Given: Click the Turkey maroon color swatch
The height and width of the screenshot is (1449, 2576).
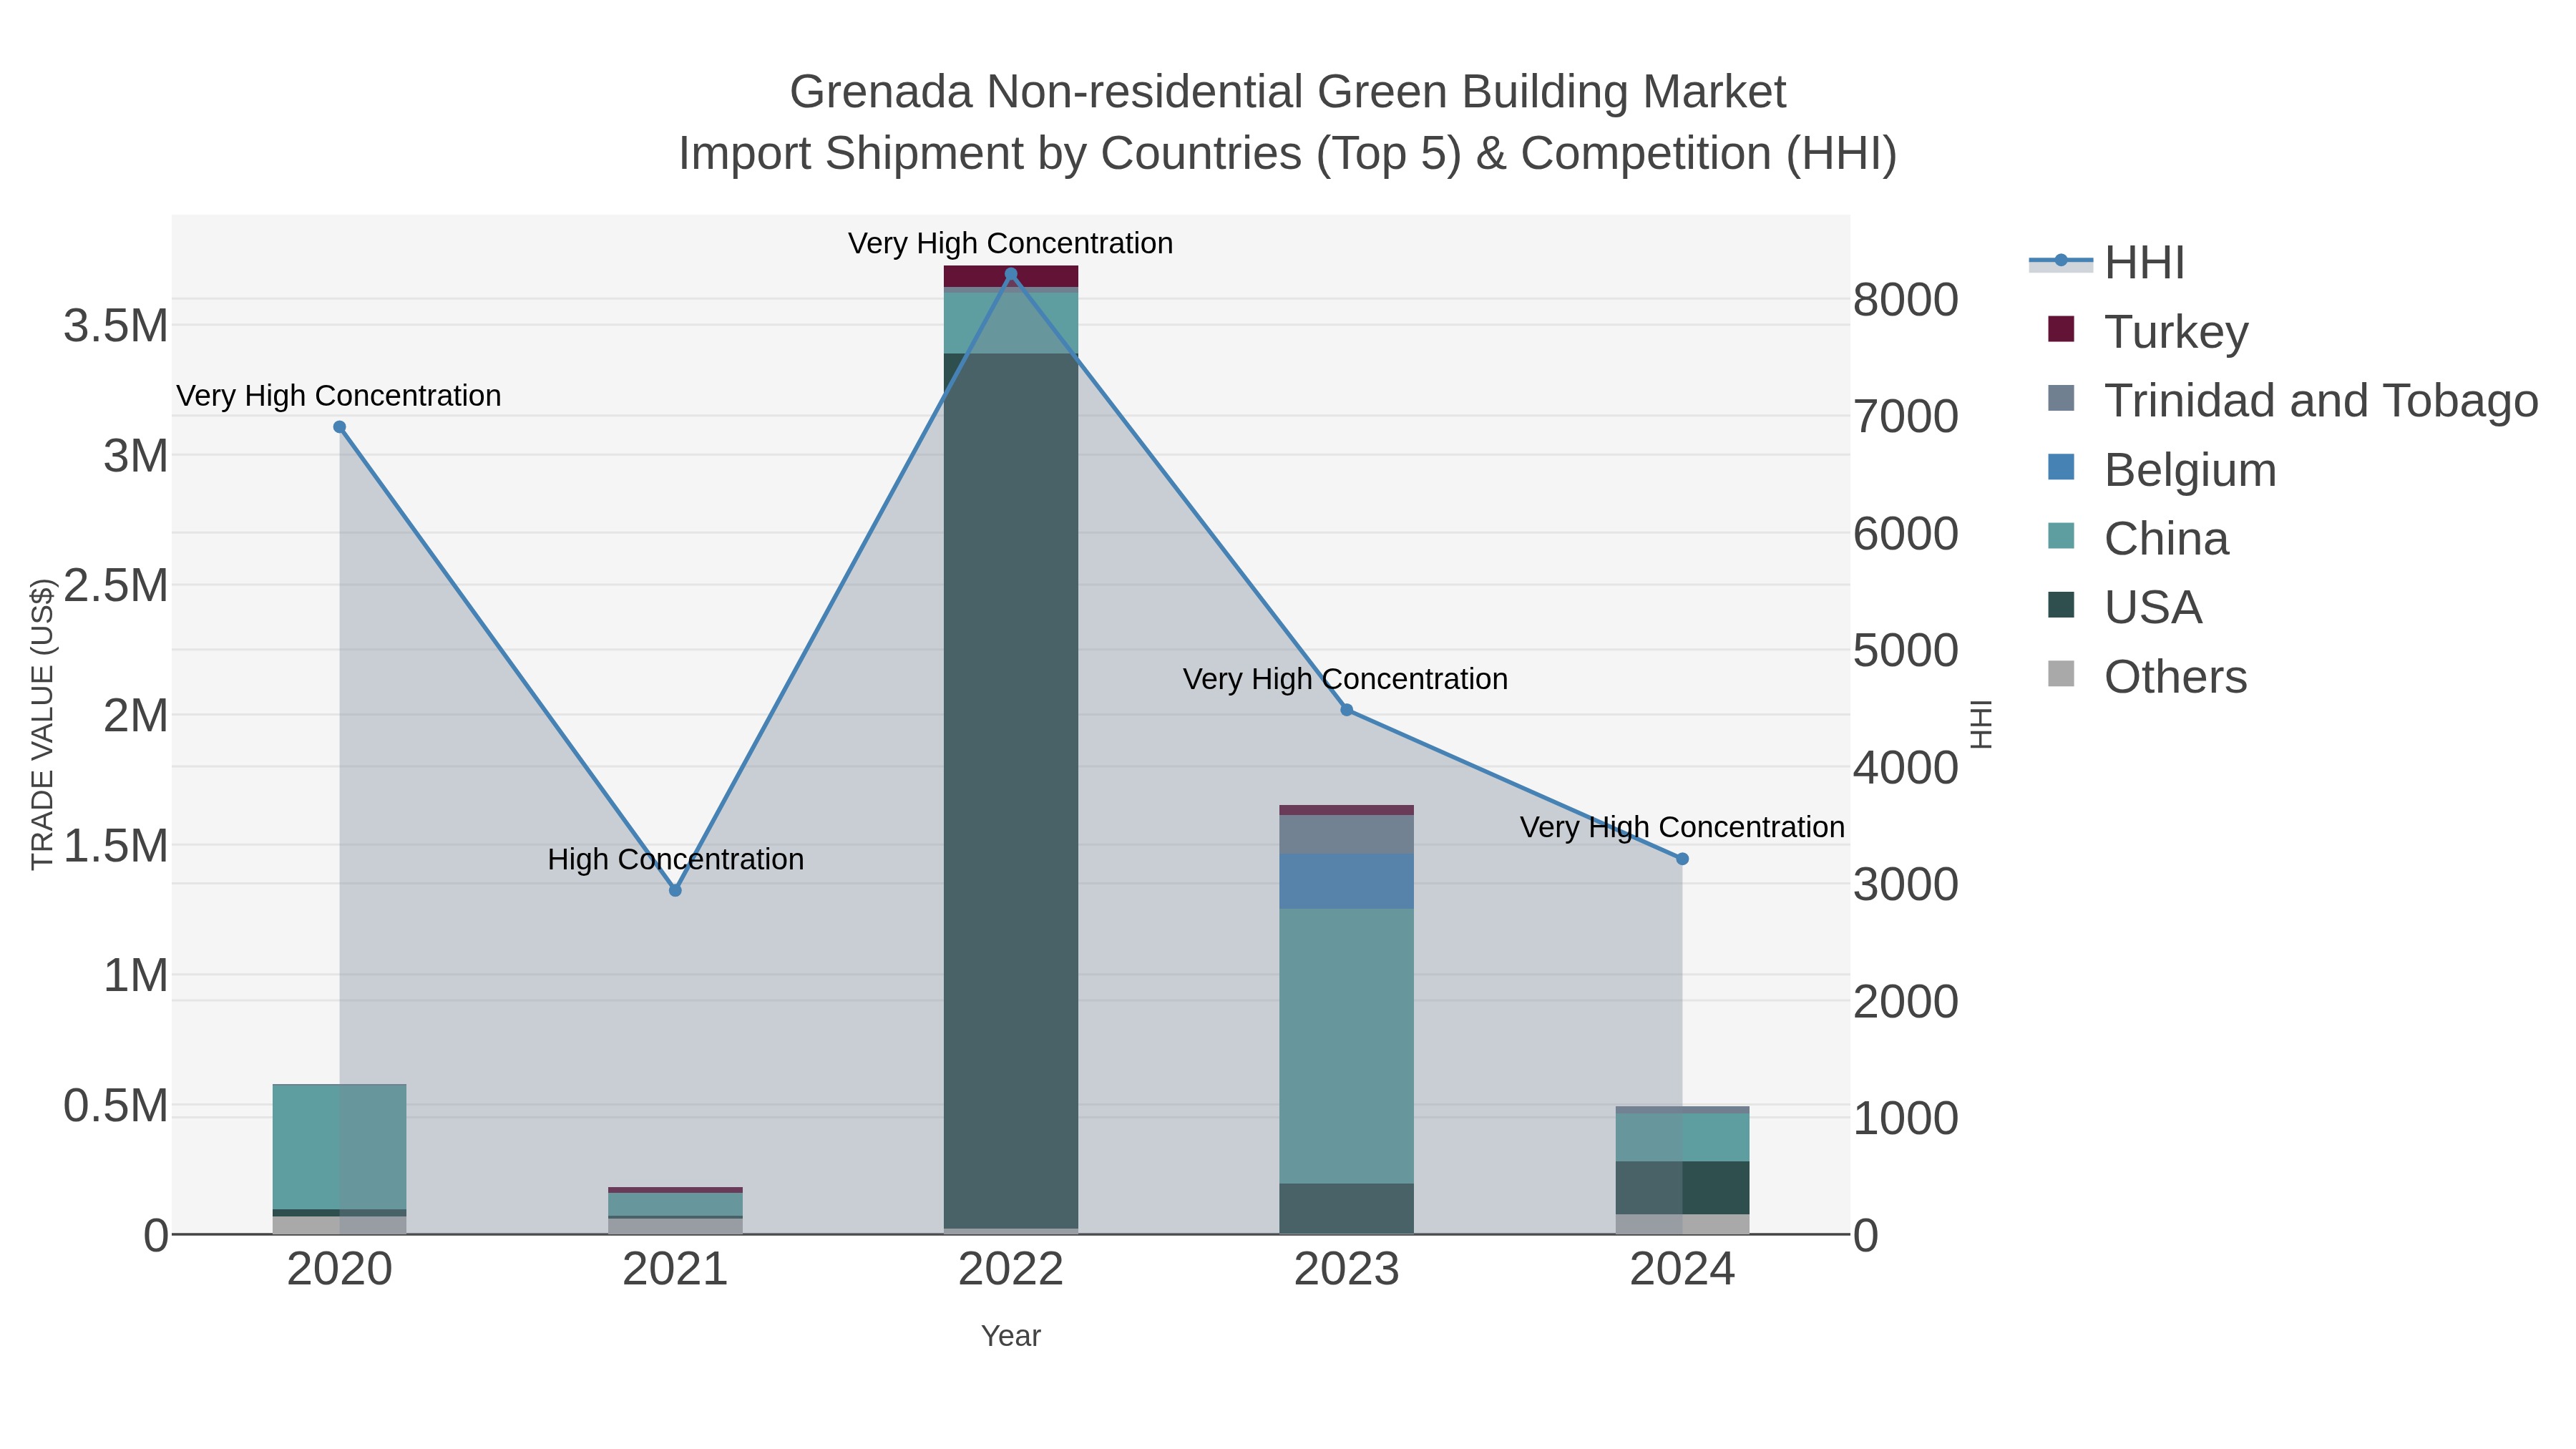Looking at the screenshot, I should coord(2061,329).
